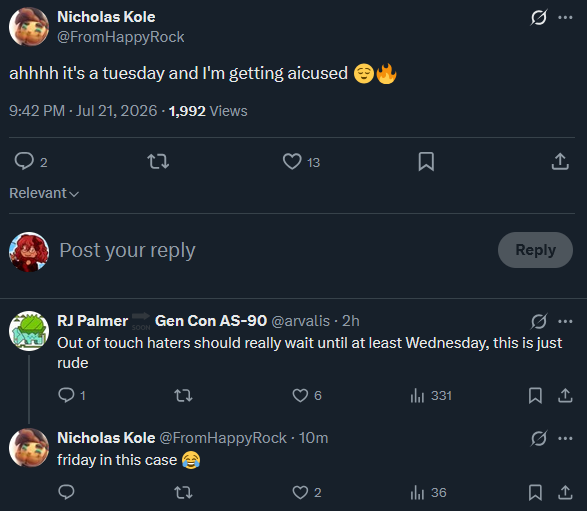Click Grok icon on the friday reply
Image resolution: width=587 pixels, height=511 pixels.
(x=539, y=438)
